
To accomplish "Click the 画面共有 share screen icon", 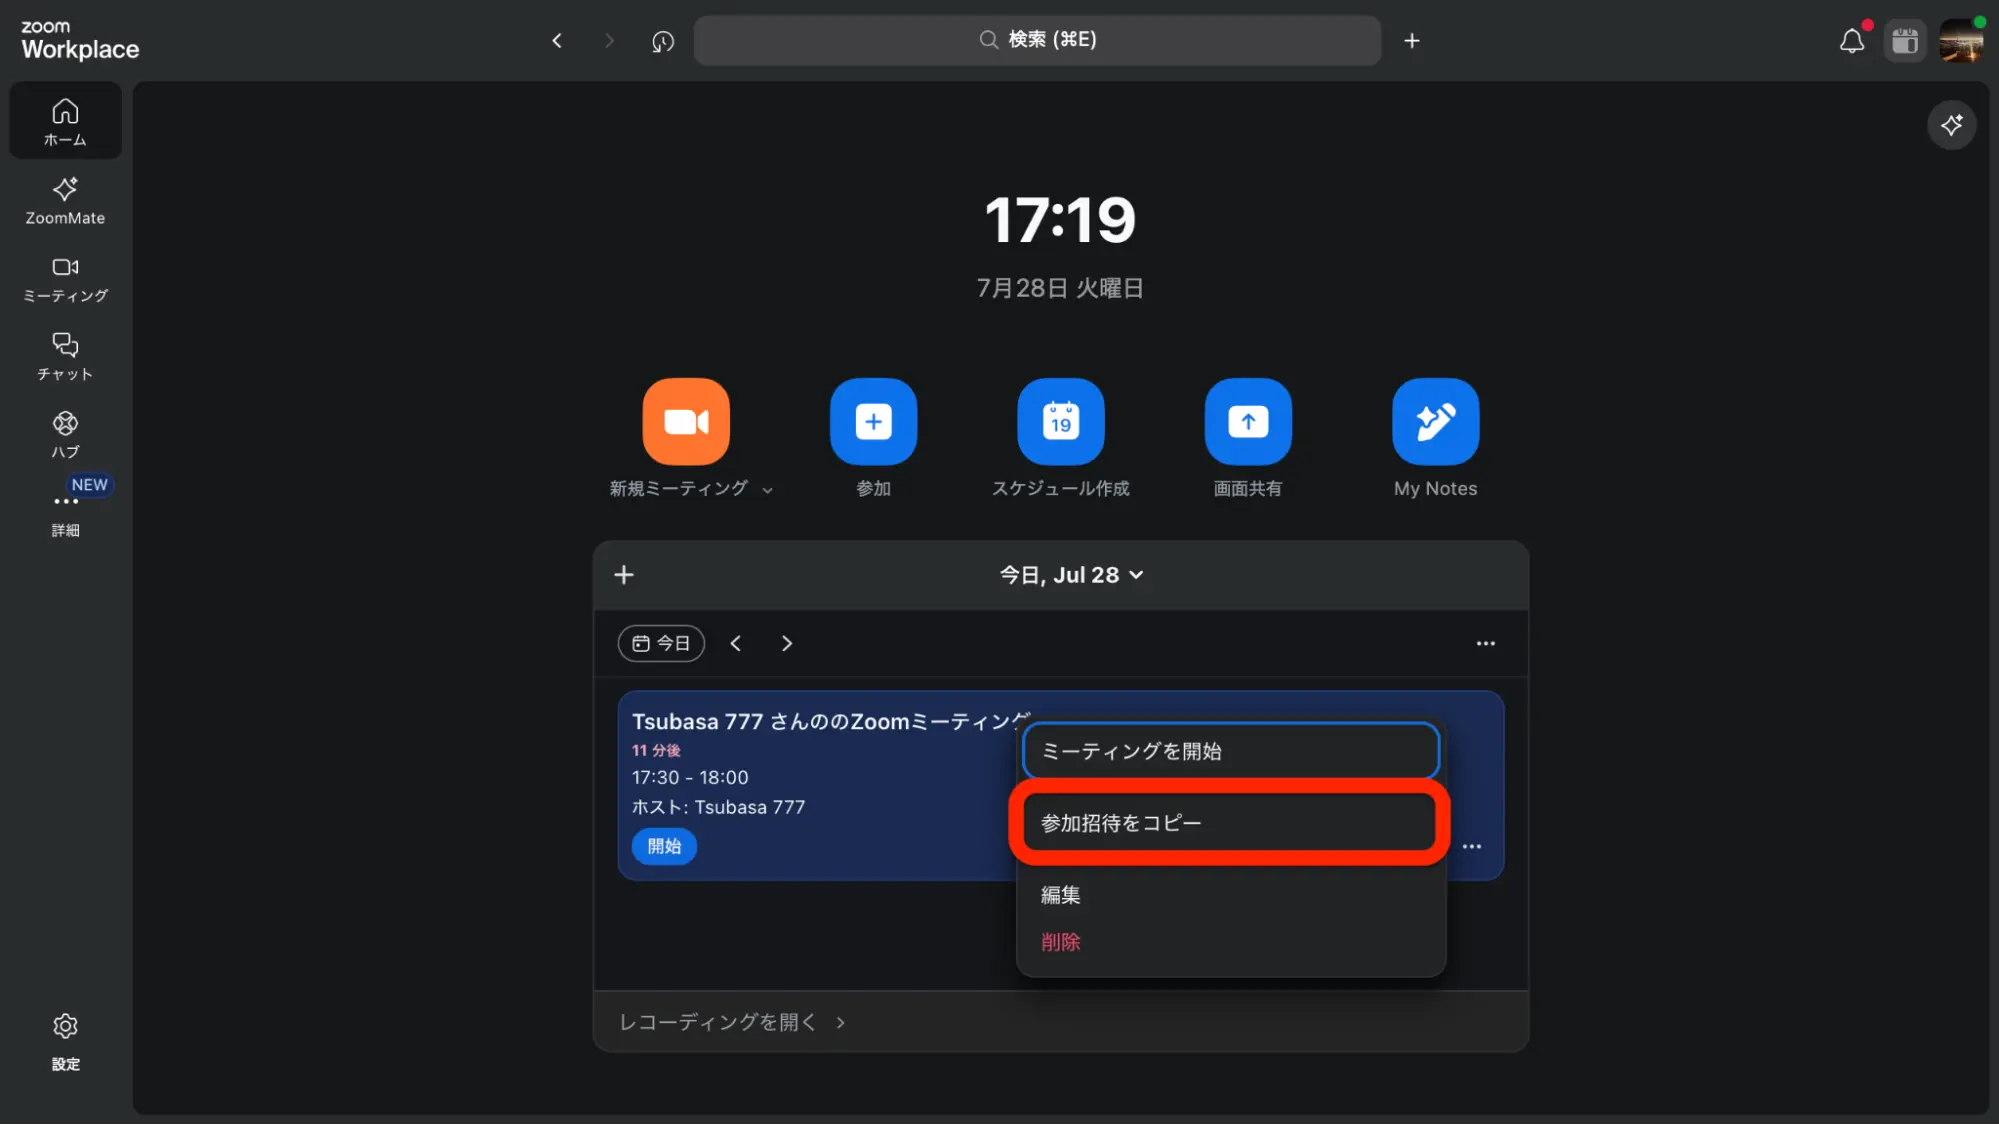I will (x=1248, y=421).
